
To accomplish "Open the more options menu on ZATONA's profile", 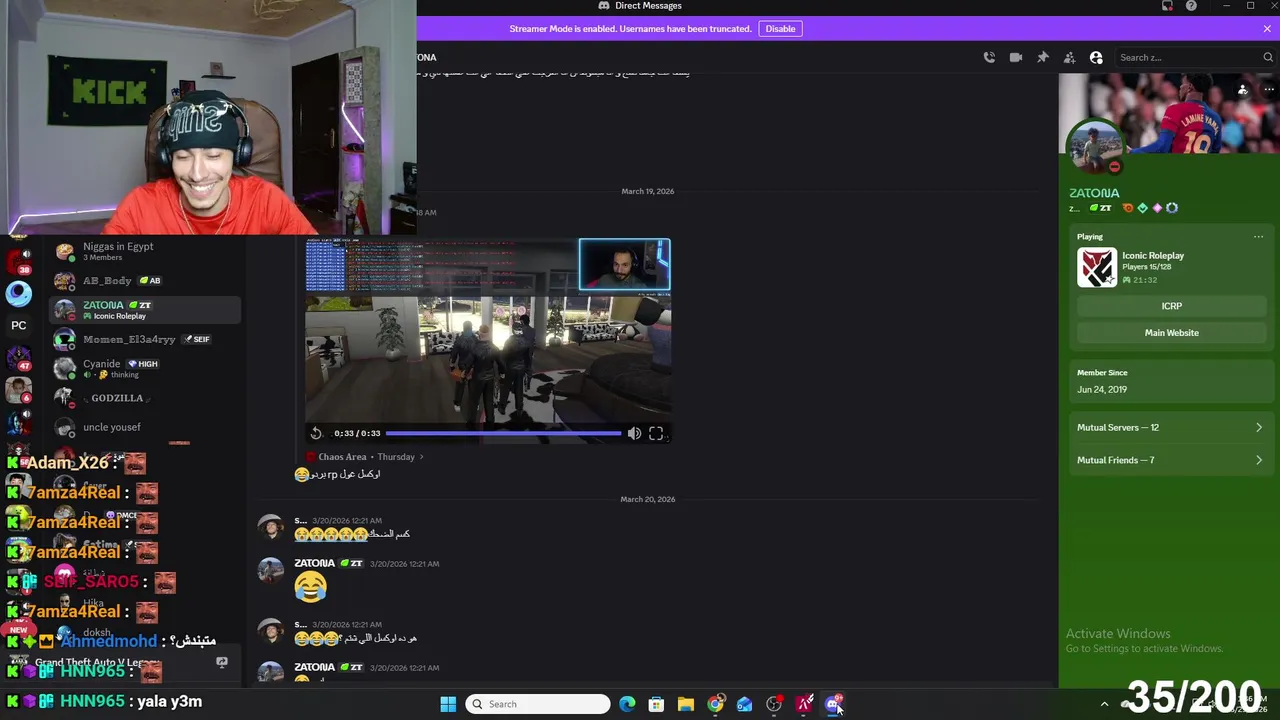I will click(1269, 89).
